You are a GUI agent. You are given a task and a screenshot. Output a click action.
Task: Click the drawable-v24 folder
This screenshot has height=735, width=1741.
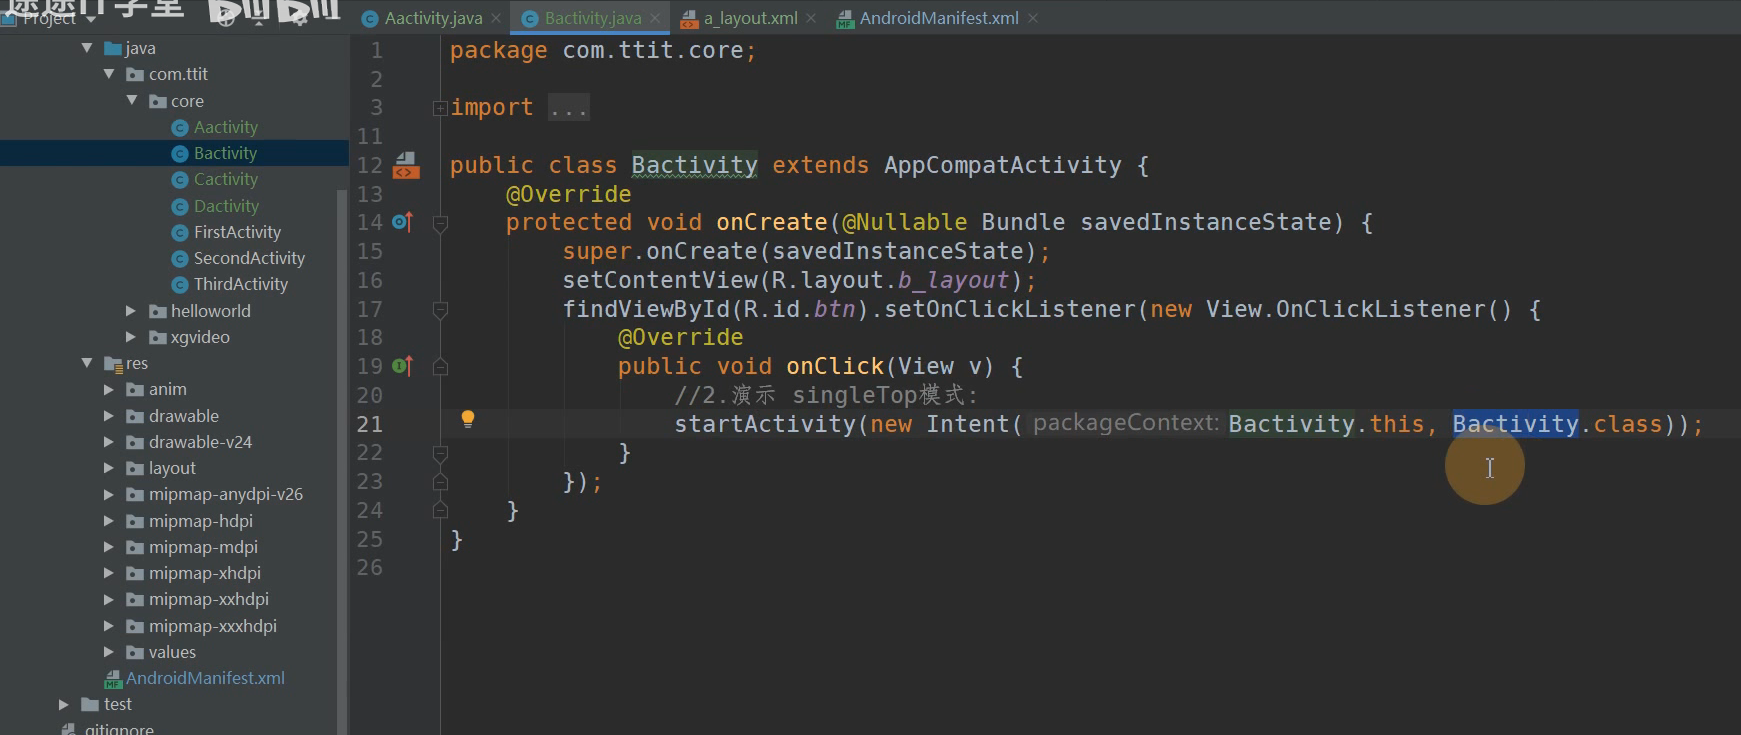click(200, 442)
